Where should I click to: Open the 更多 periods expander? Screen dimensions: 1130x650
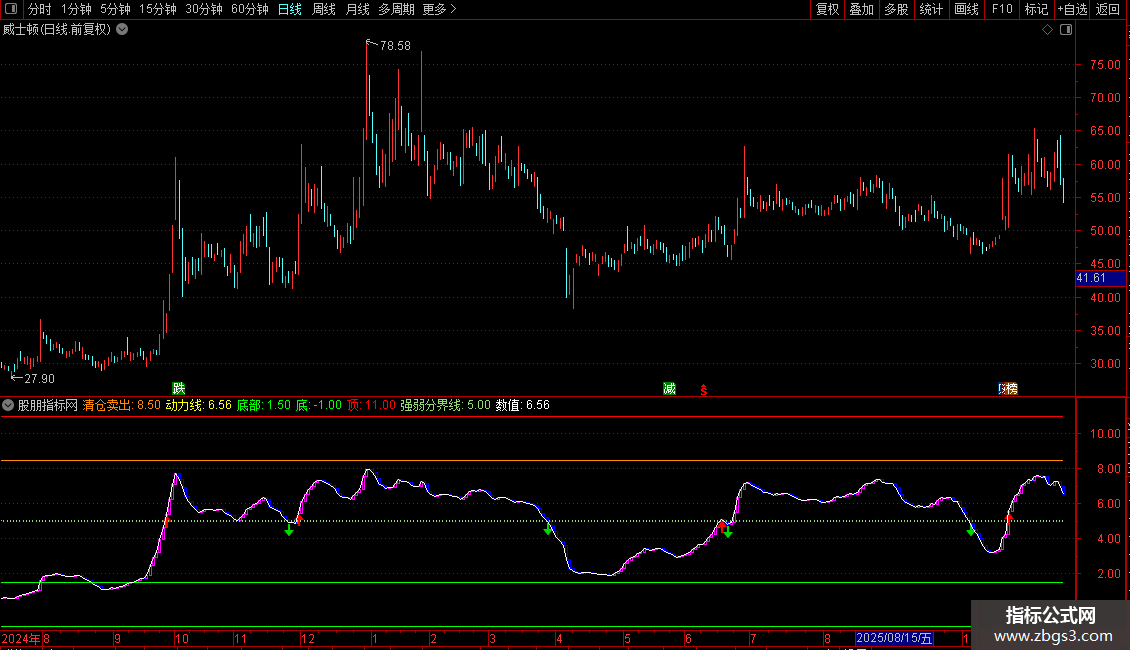click(439, 9)
